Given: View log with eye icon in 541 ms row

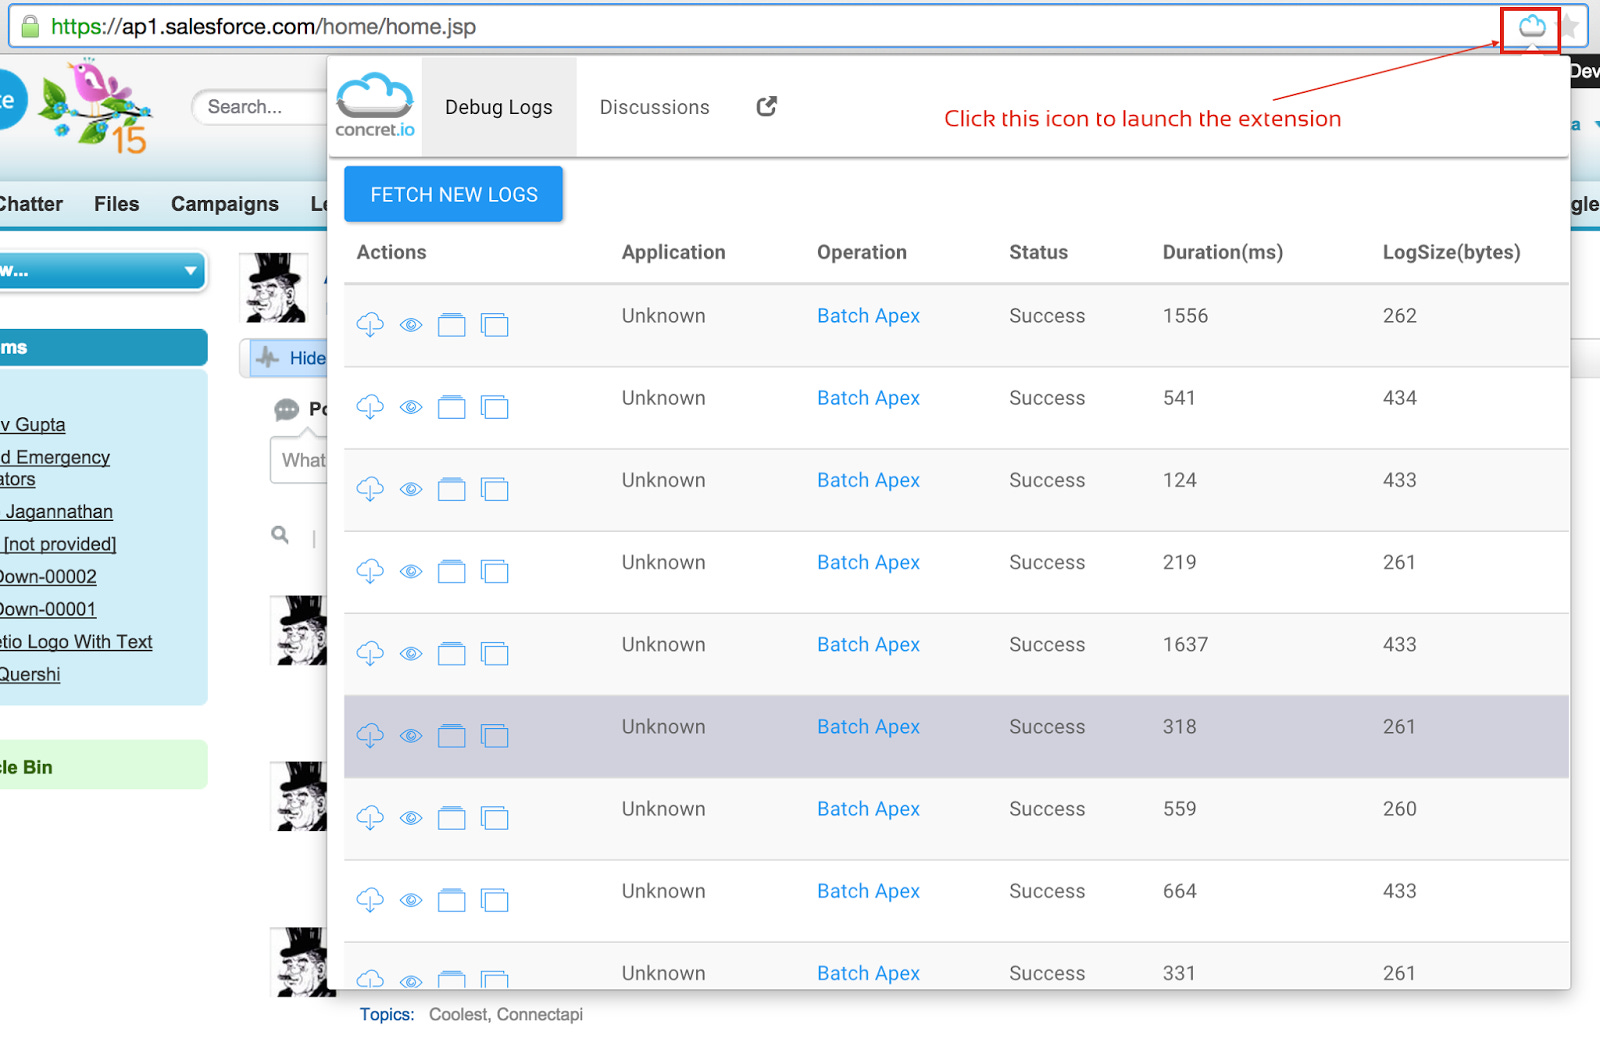Looking at the screenshot, I should coord(411,407).
